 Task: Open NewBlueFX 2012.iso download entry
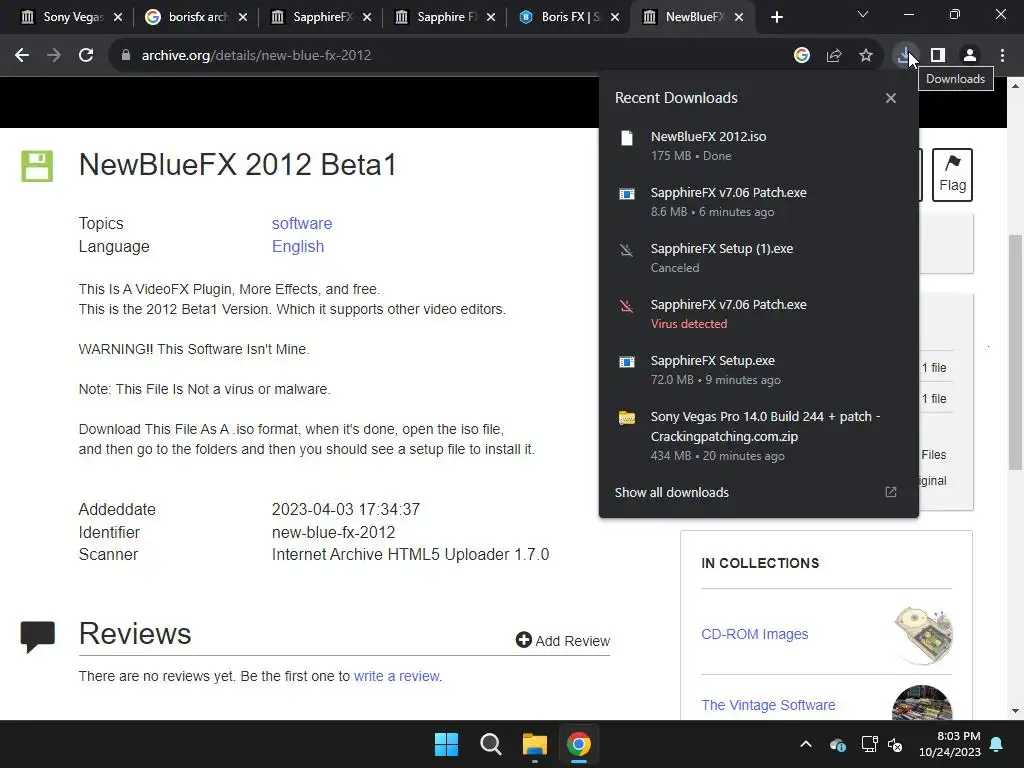758,146
